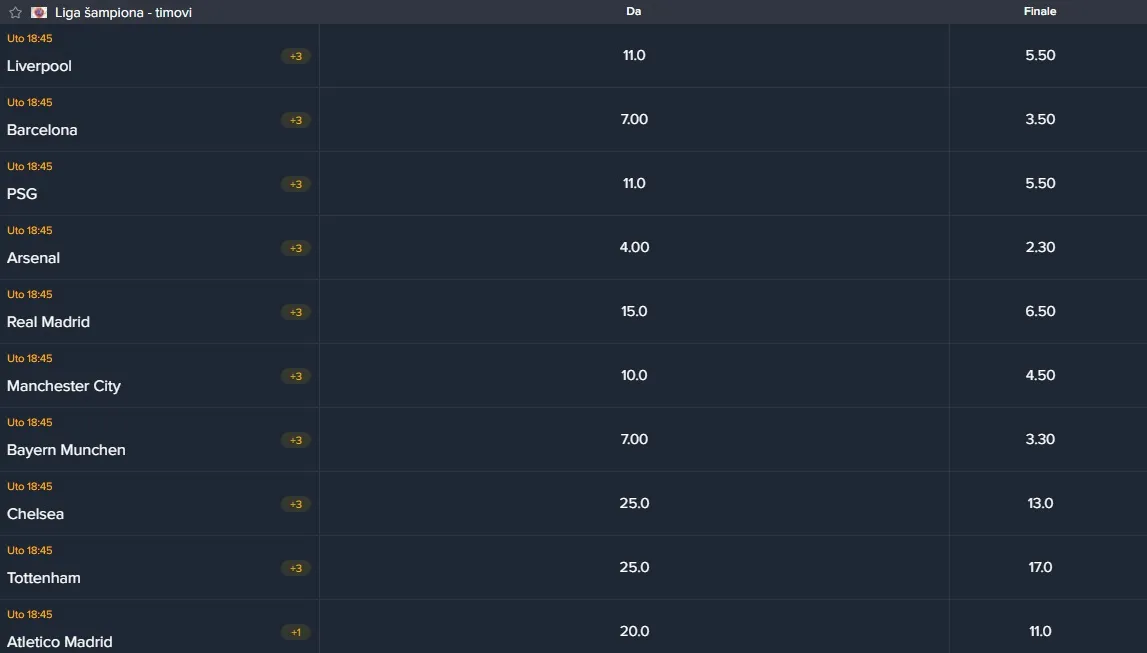The image size is (1147, 653).
Task: Expand the +3 more markets for Liverpool
Action: (x=296, y=56)
